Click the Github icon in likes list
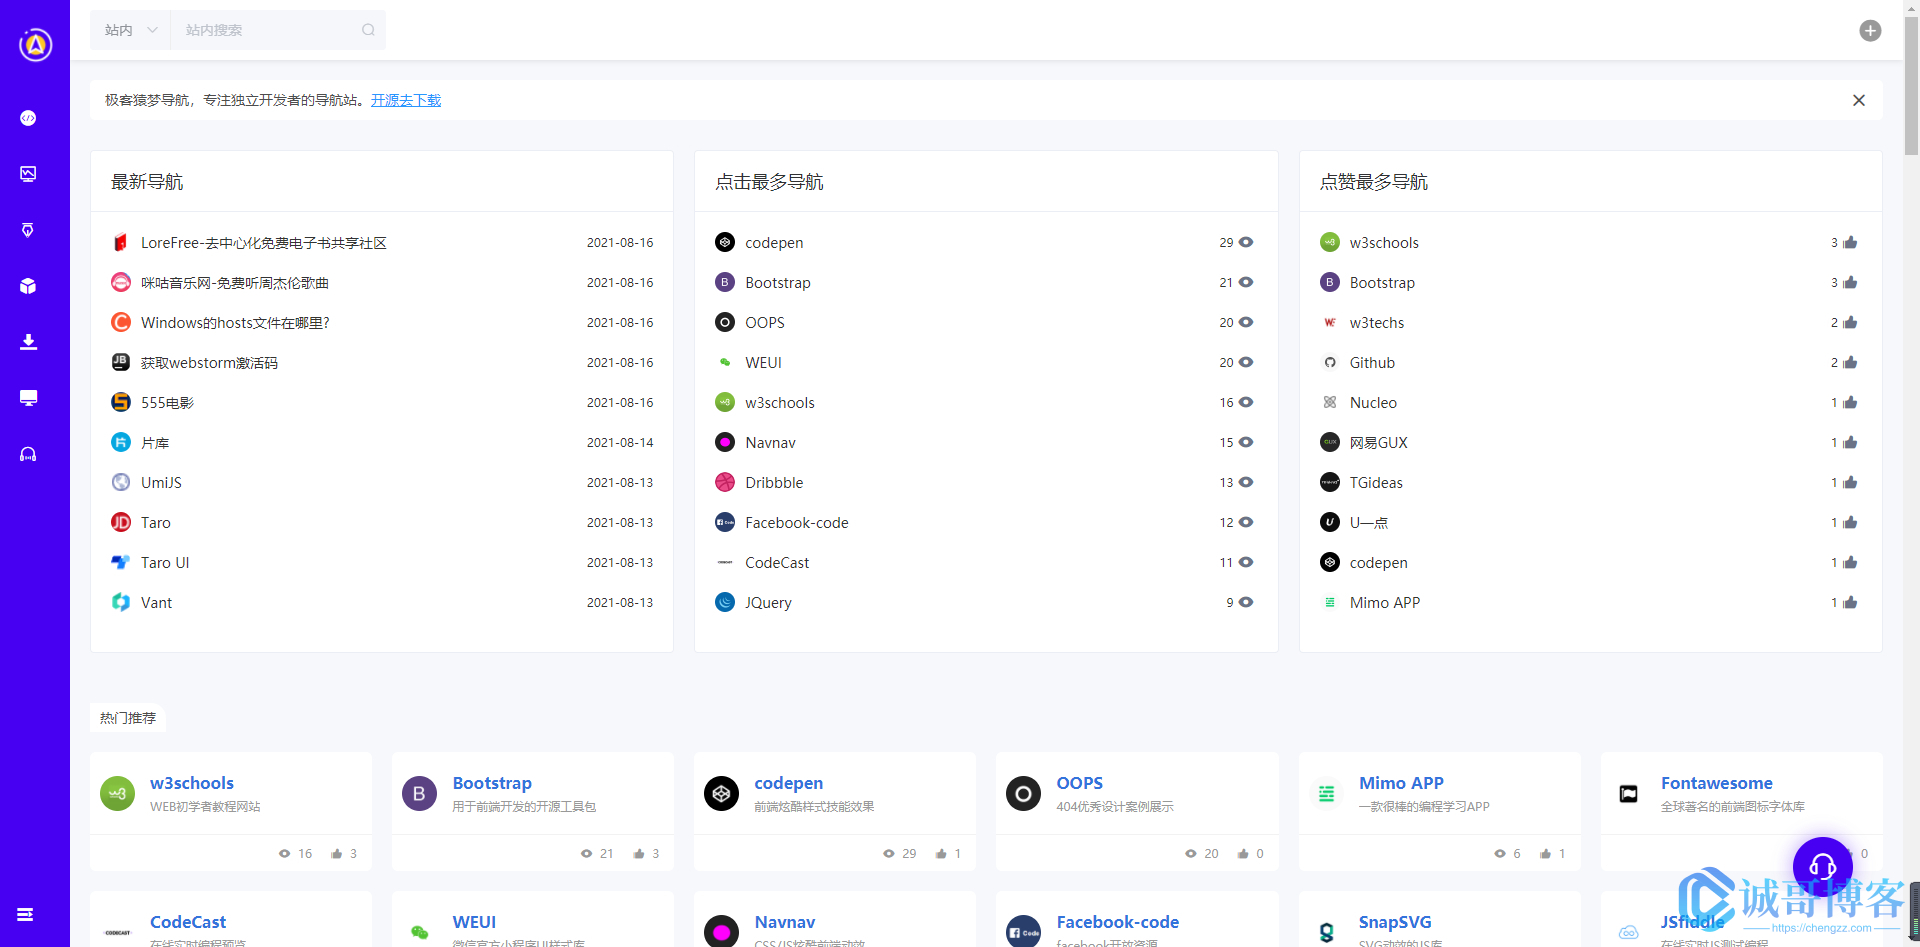The height and width of the screenshot is (947, 1920). (x=1330, y=362)
